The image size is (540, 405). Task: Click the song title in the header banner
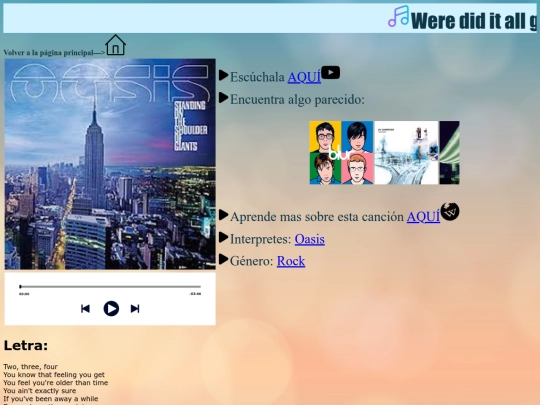pos(474,21)
